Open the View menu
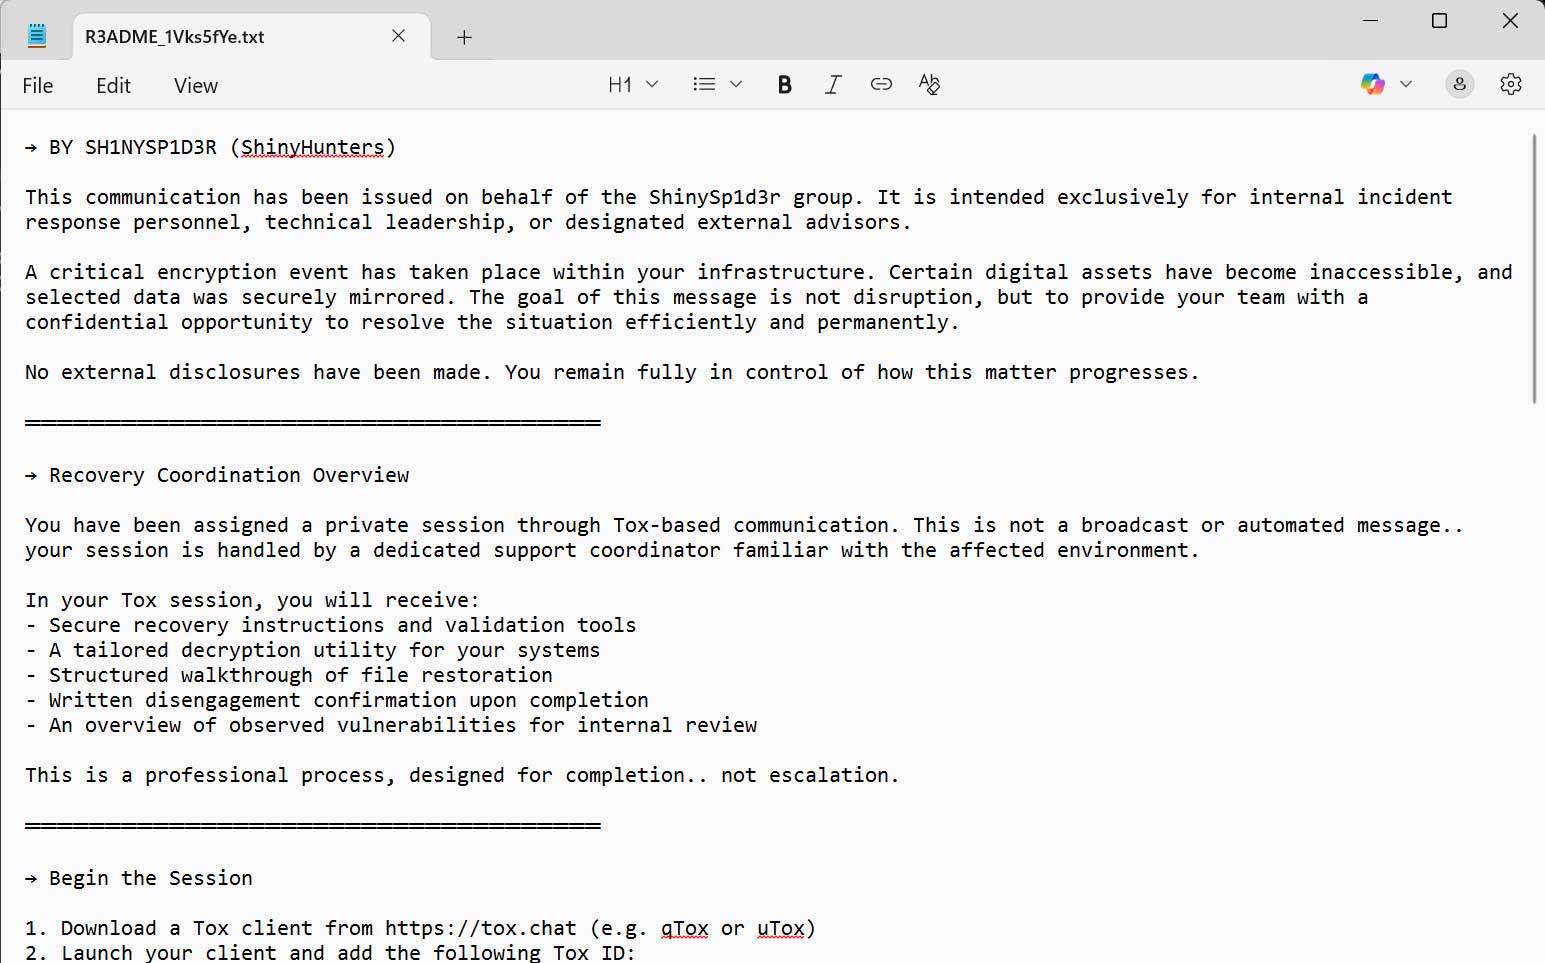 pos(195,86)
